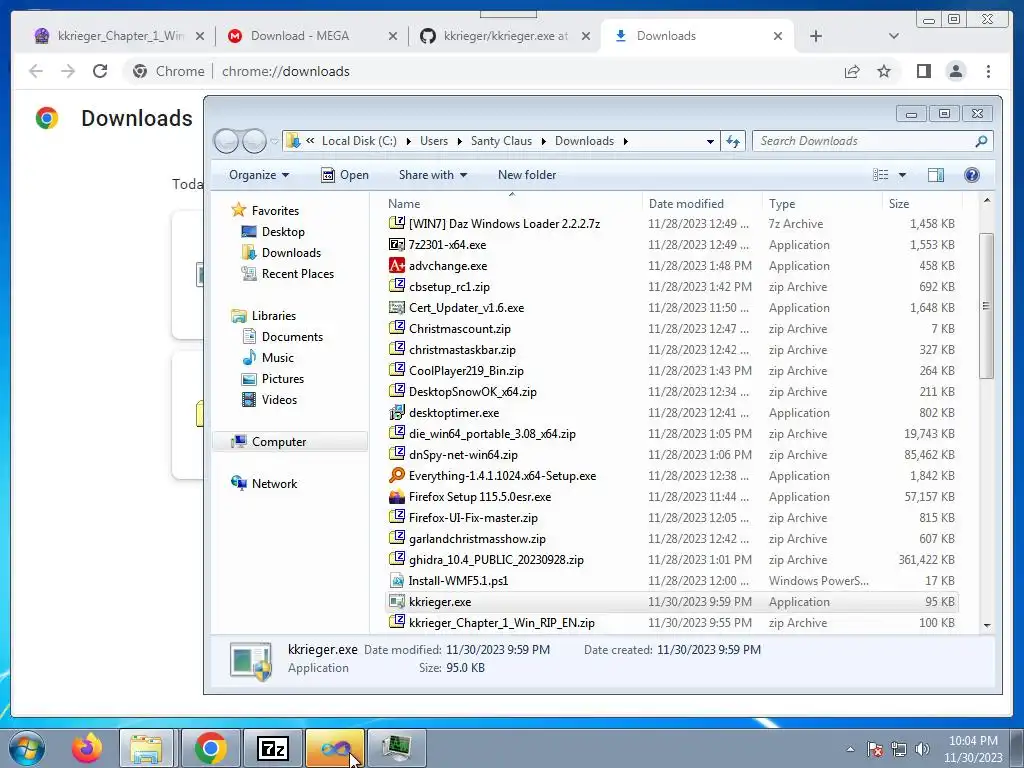Open Recent Places in the sidebar
The width and height of the screenshot is (1024, 768).
297,274
